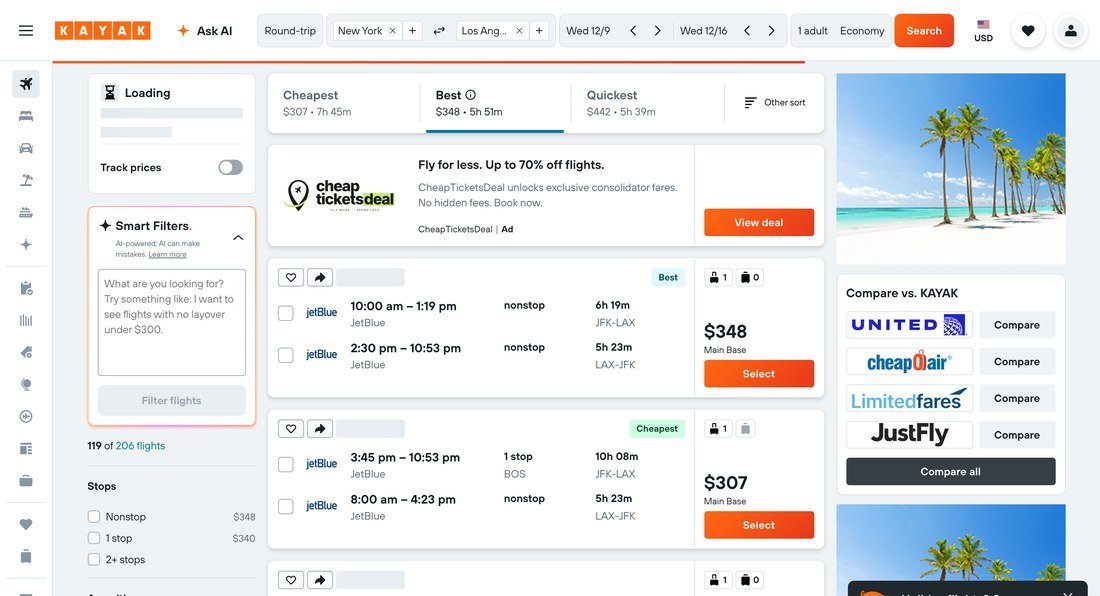
Task: Select the $348 Main Base fare
Action: [x=759, y=374]
